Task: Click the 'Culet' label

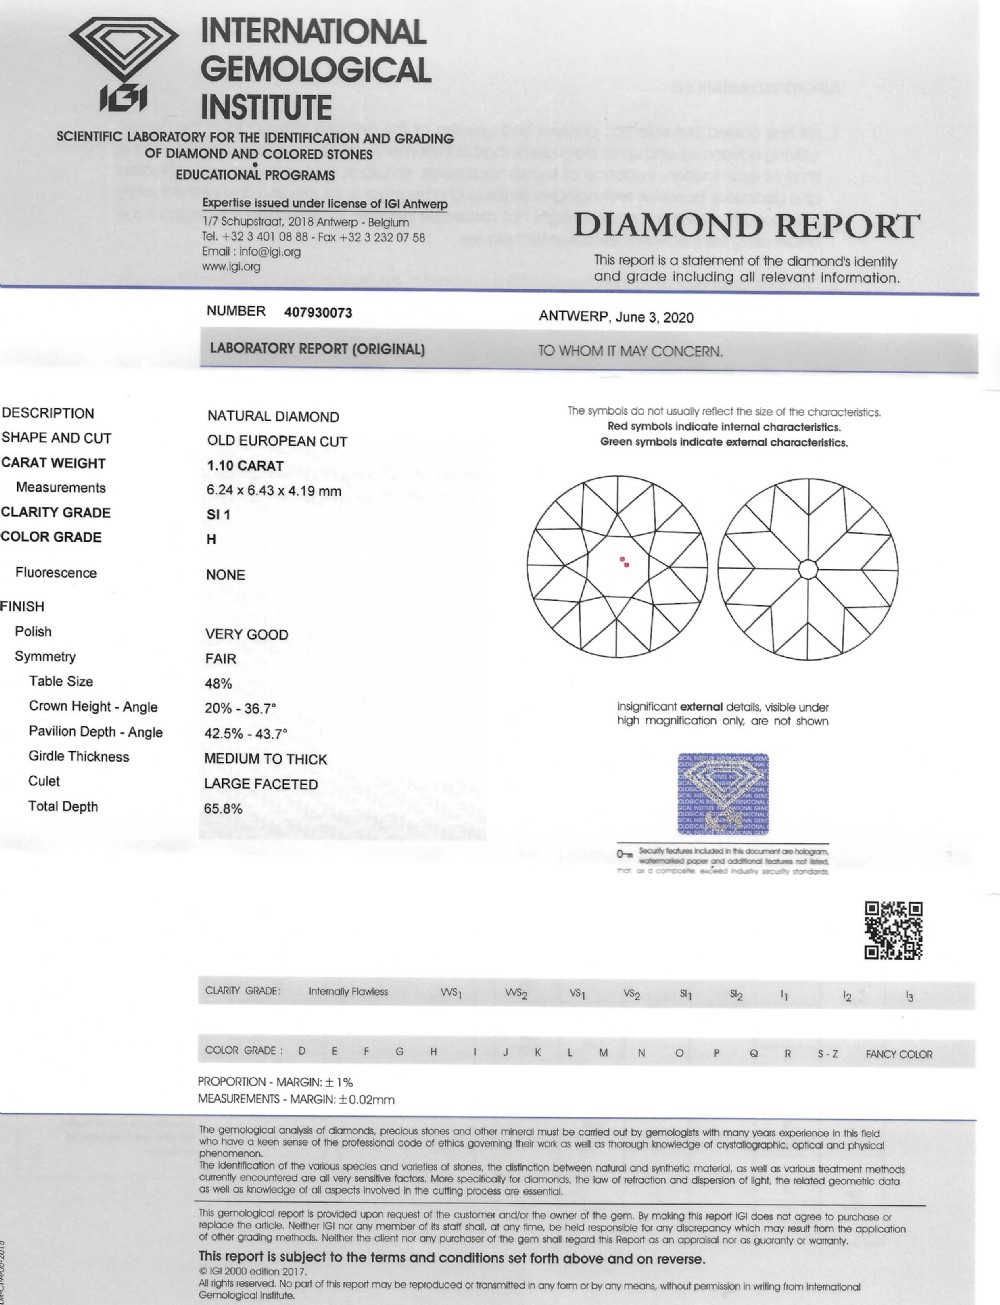Action: (44, 781)
